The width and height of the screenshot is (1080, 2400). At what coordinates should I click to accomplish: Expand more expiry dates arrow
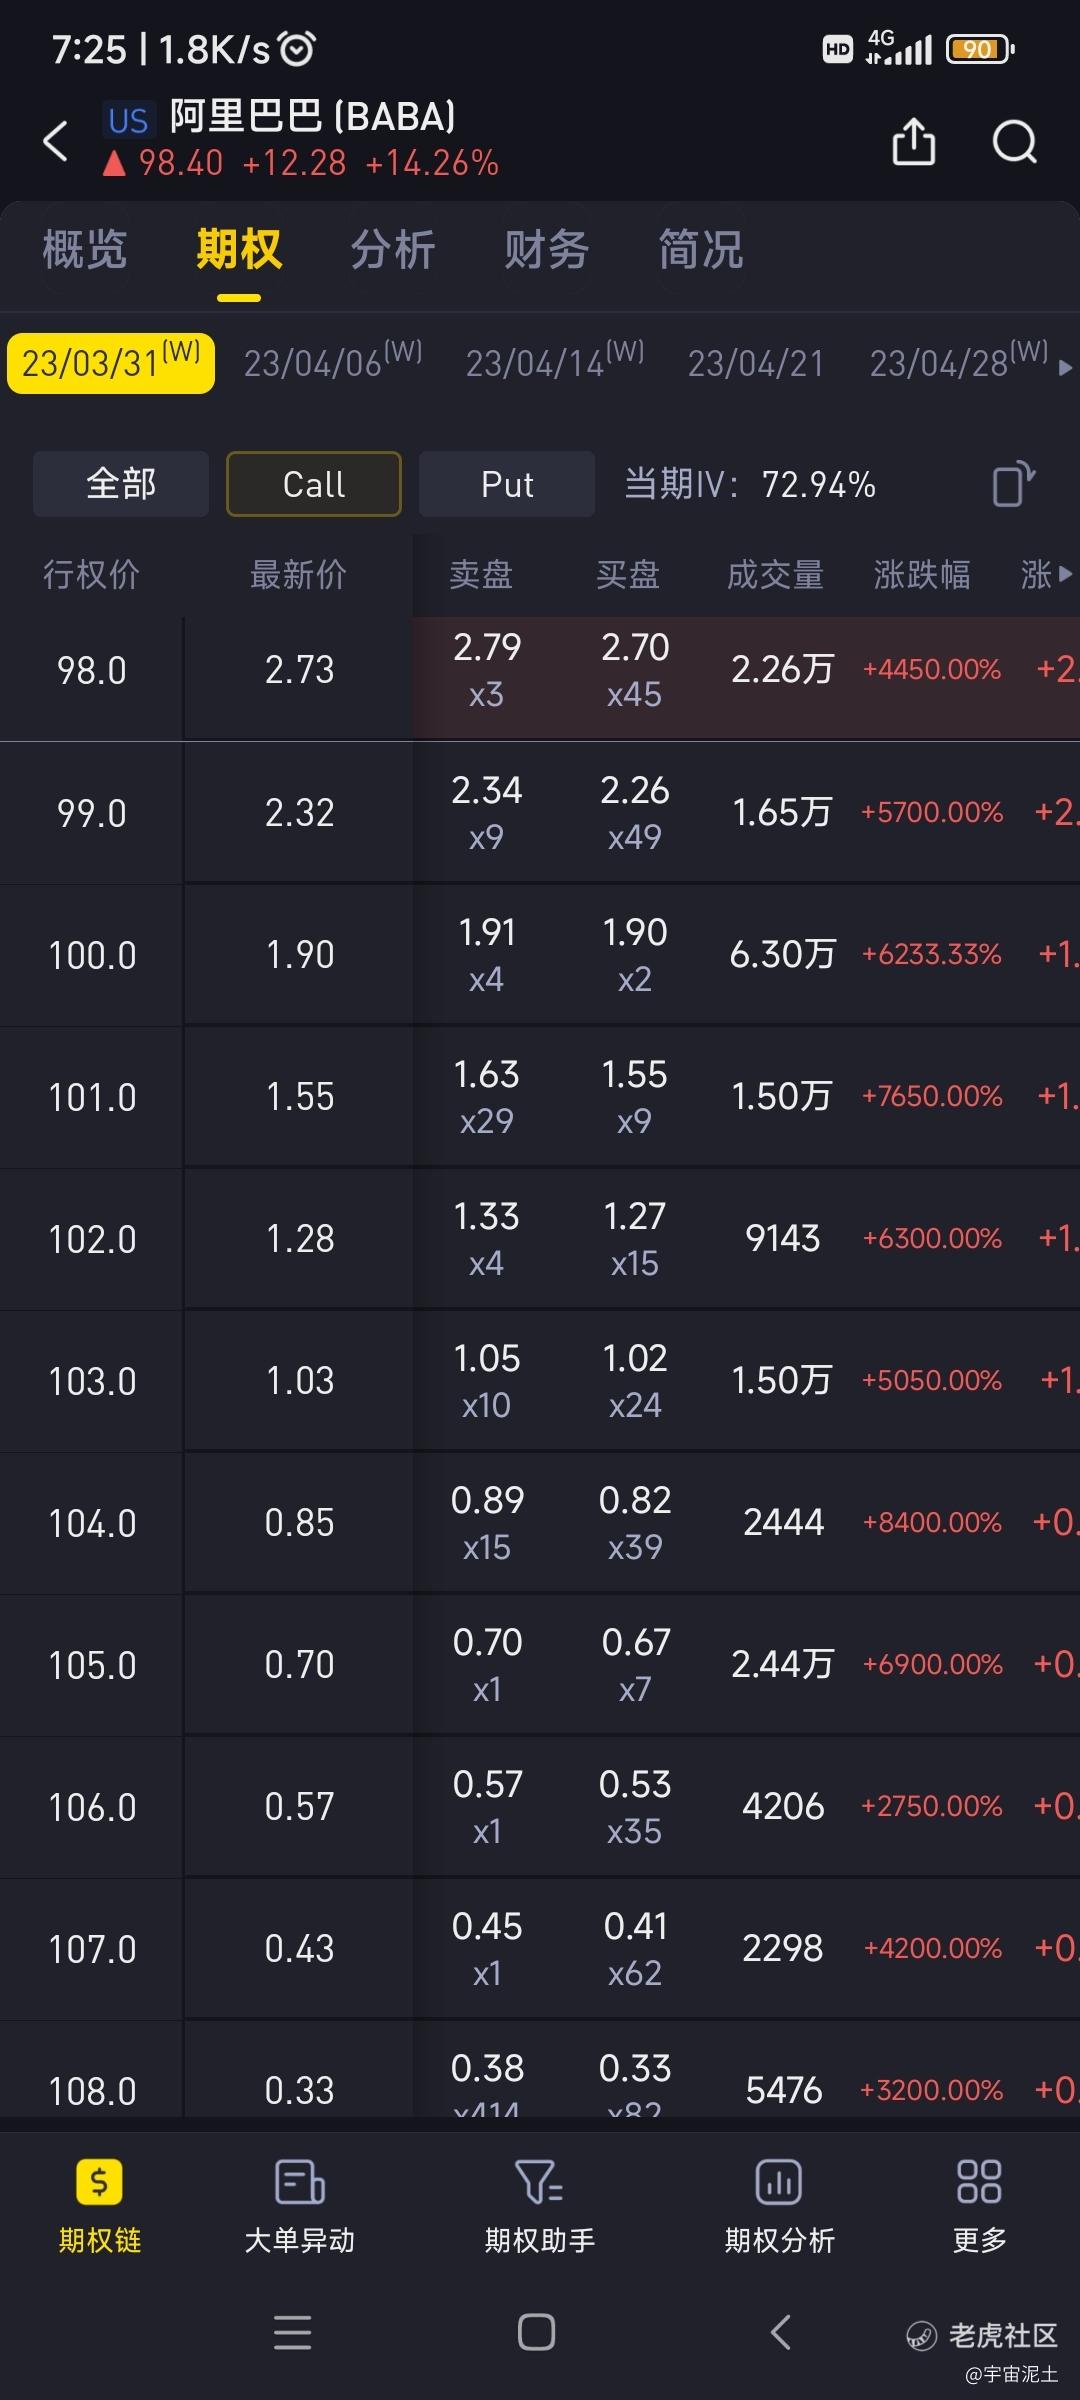coord(1065,367)
